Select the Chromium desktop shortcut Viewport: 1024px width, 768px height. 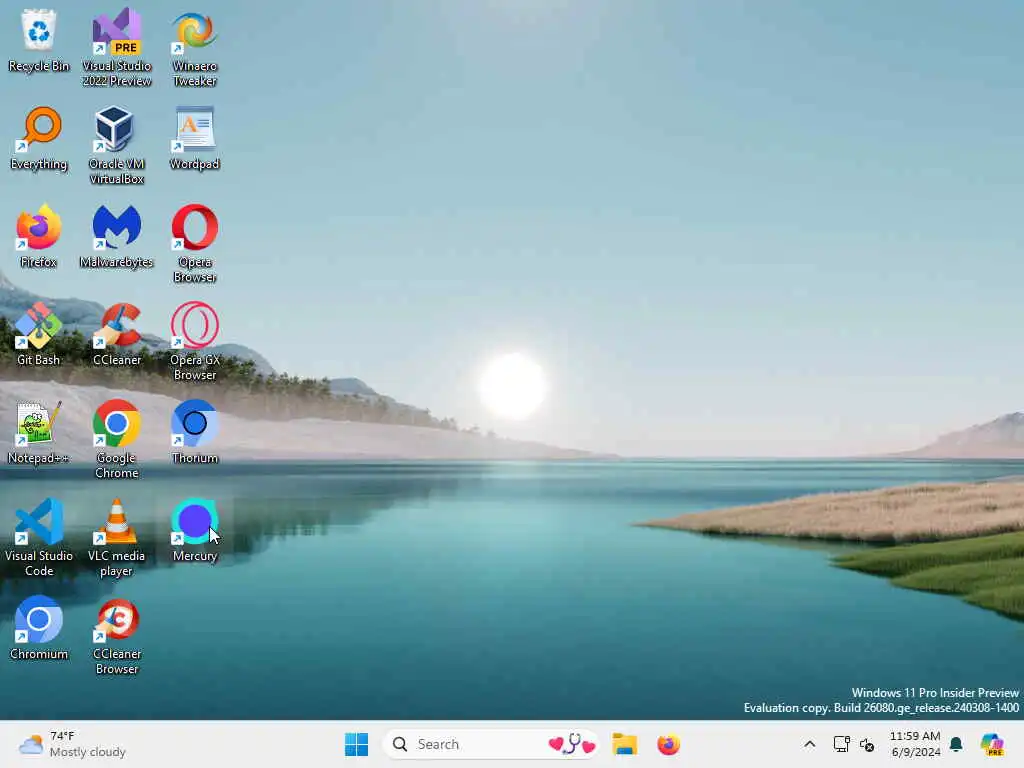[x=39, y=629]
